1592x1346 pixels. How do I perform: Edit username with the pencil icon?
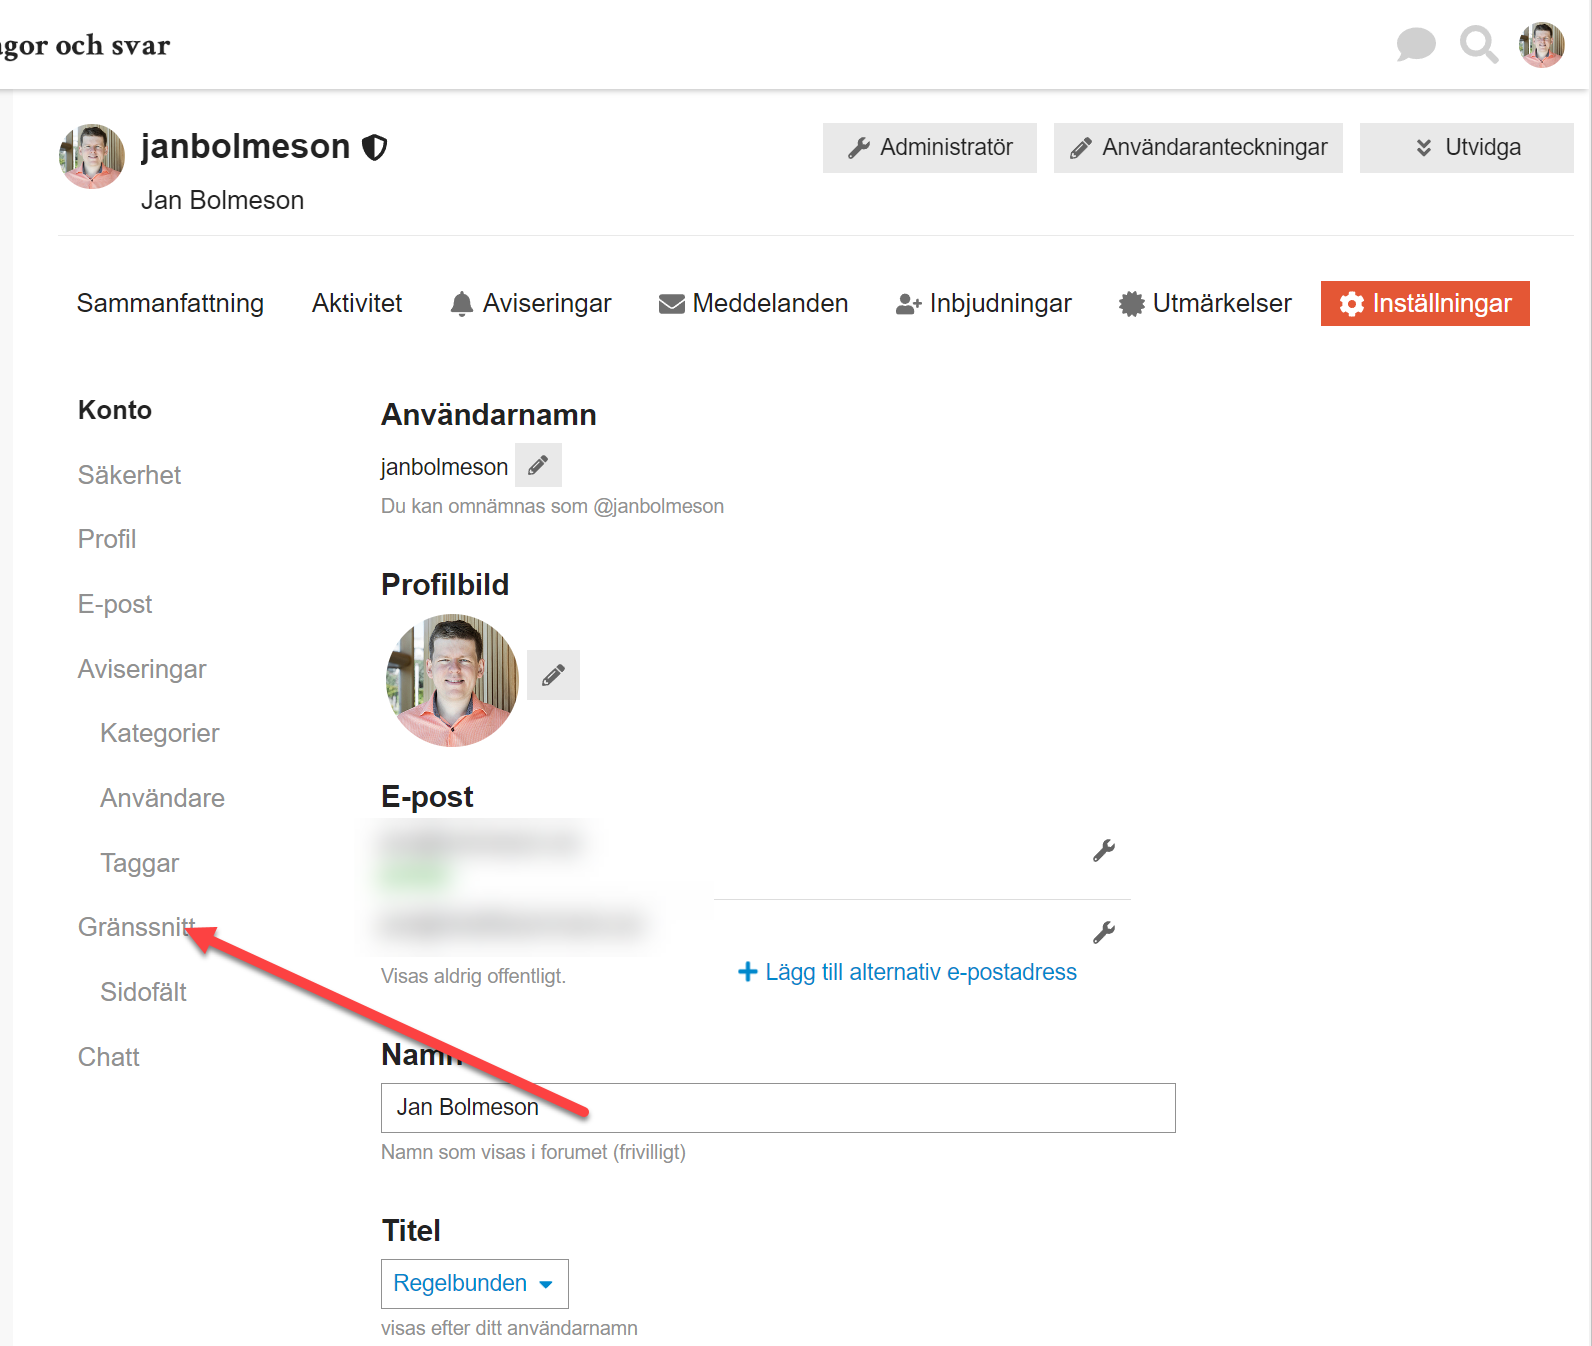(538, 465)
